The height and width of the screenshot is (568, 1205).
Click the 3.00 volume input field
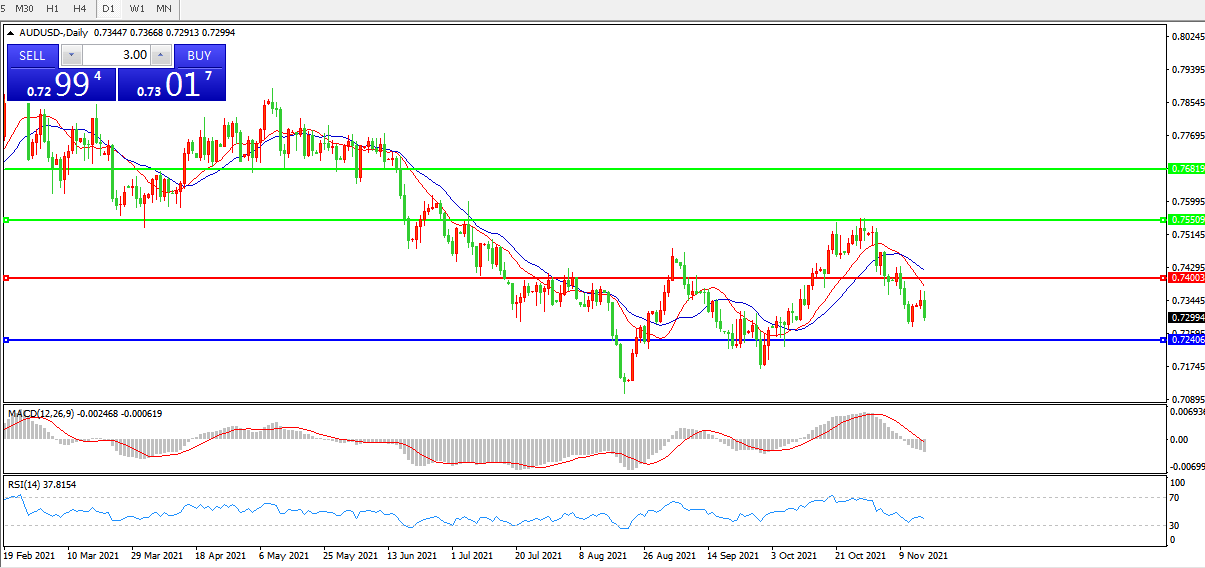pyautogui.click(x=115, y=55)
